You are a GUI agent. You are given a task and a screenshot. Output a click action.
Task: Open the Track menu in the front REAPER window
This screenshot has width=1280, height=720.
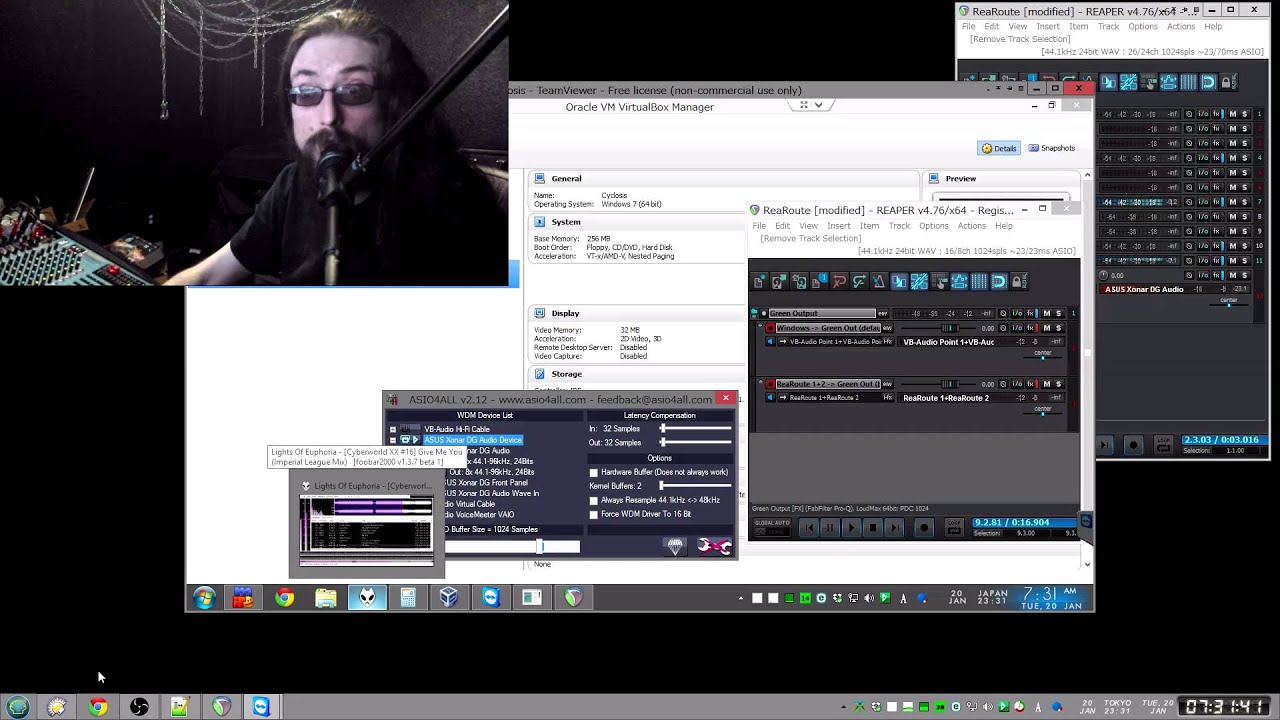point(899,226)
